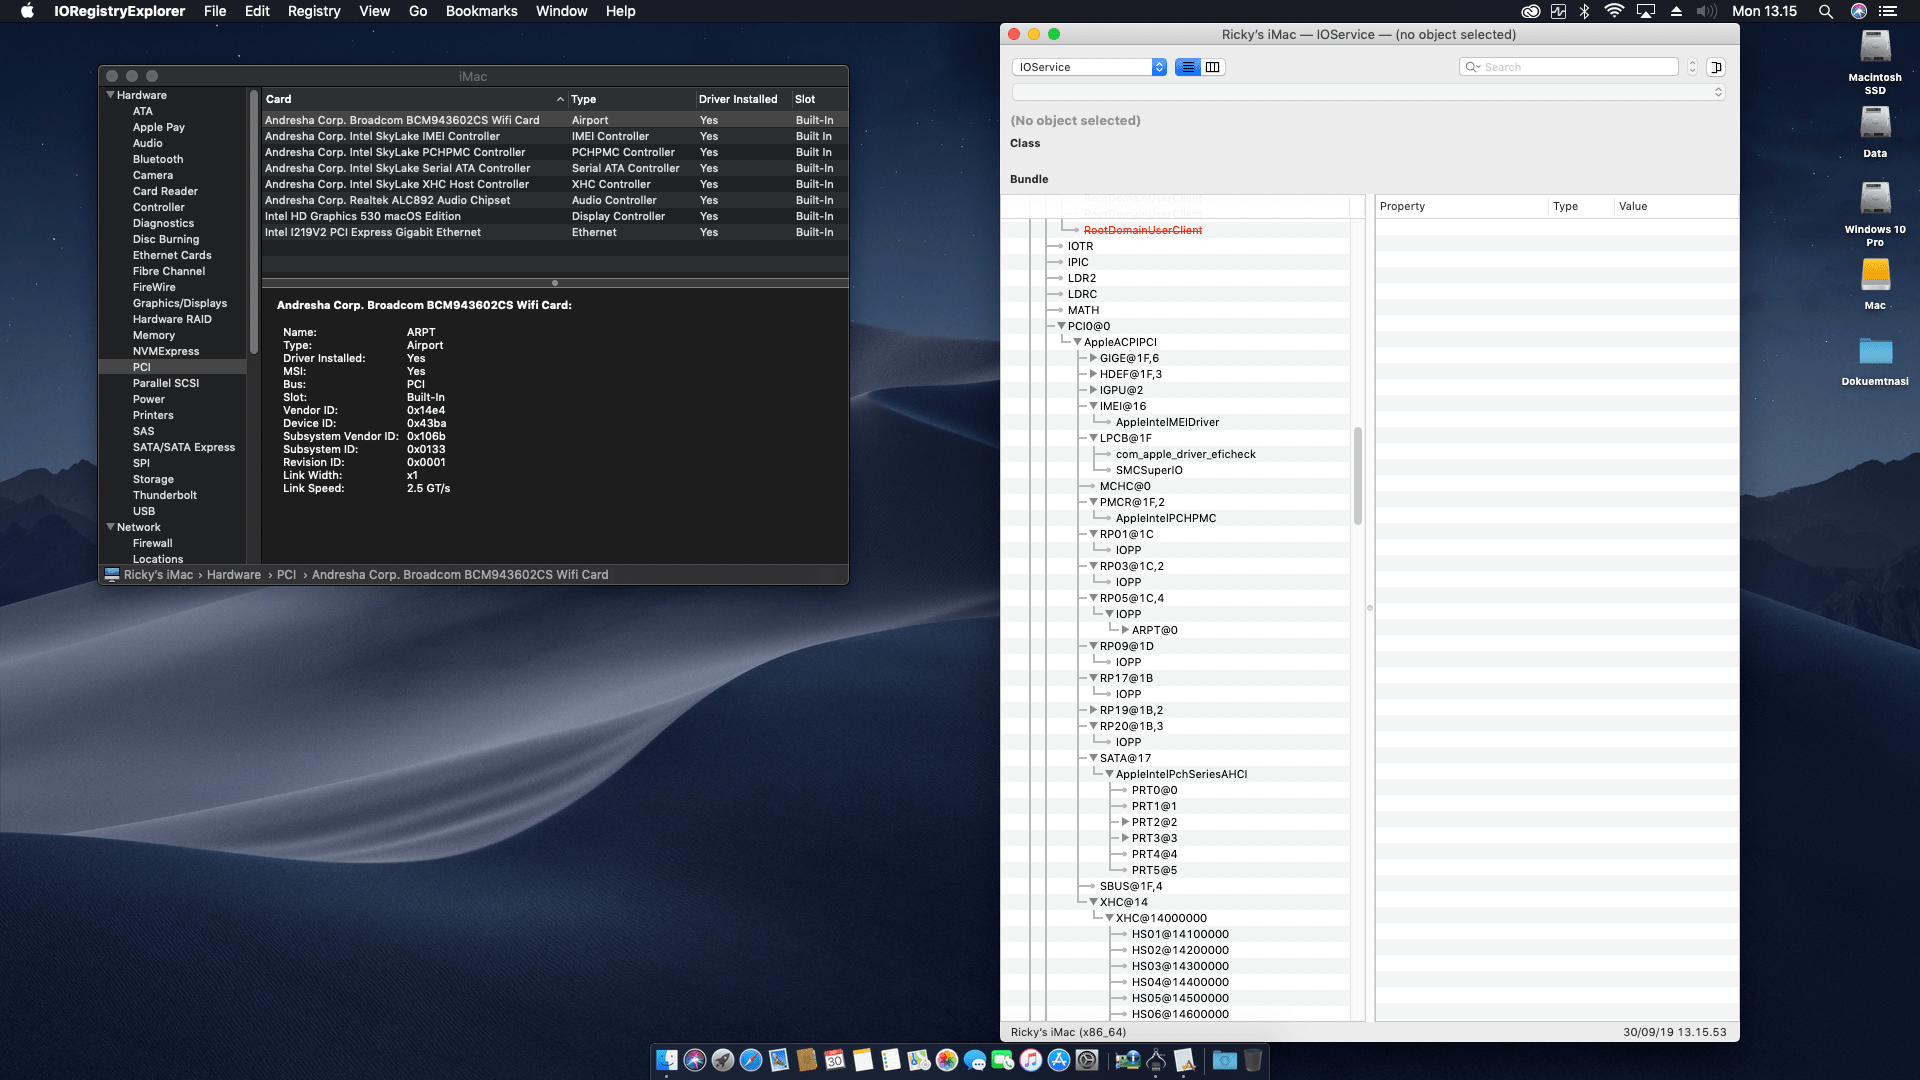The image size is (1920, 1080).
Task: Switch to column browser view
Action: (1213, 67)
